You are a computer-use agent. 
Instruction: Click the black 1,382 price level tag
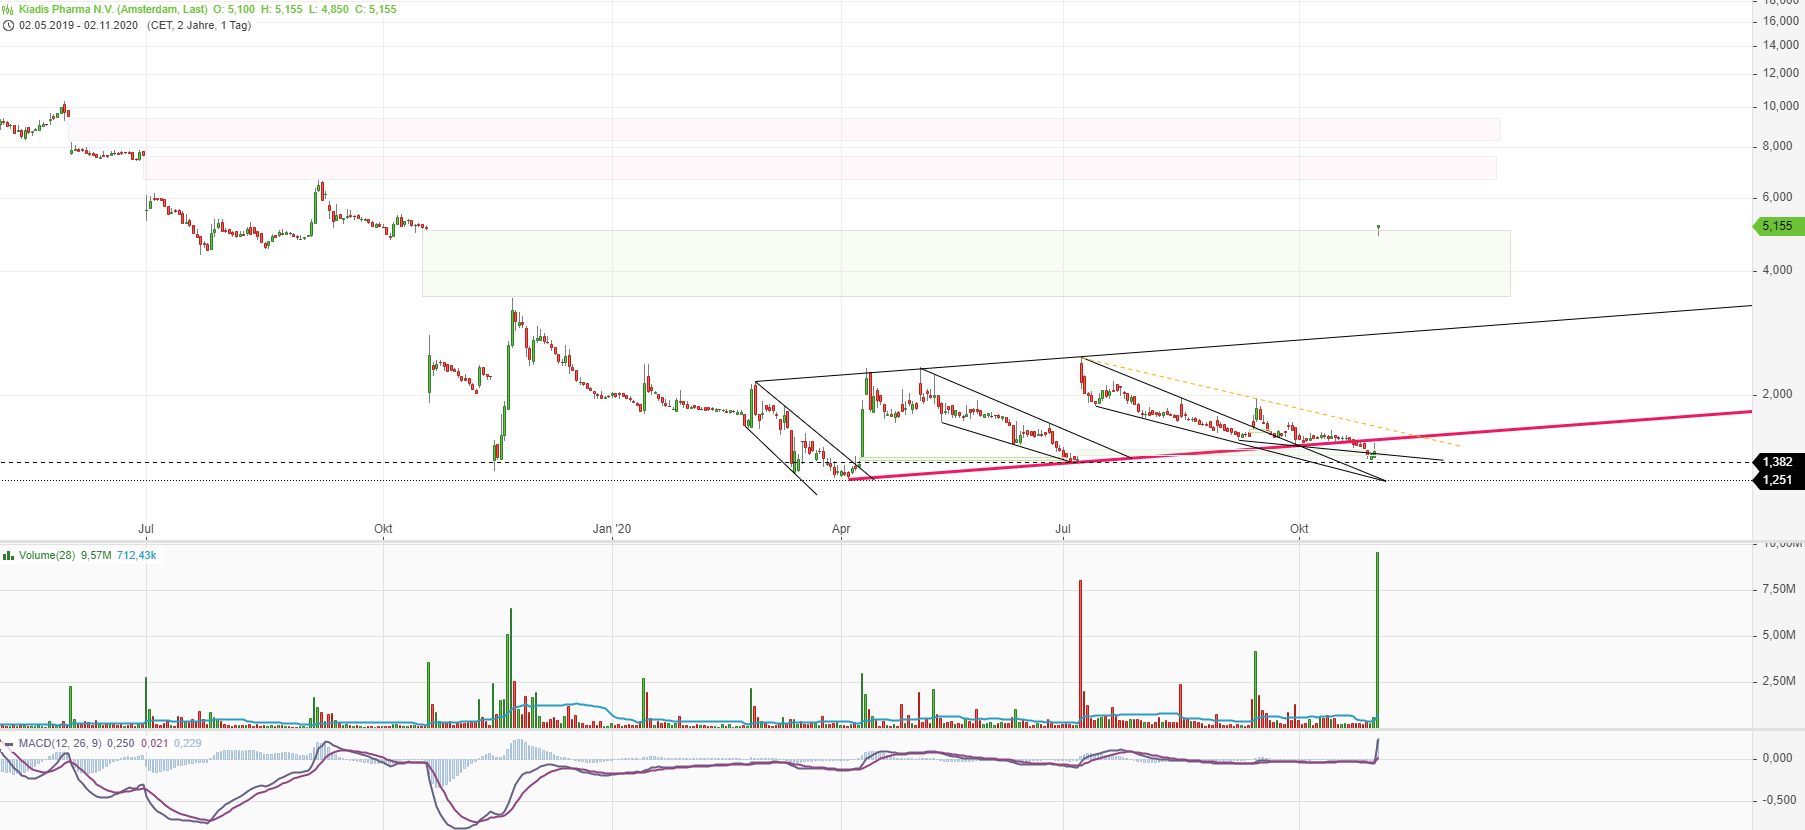click(1780, 462)
